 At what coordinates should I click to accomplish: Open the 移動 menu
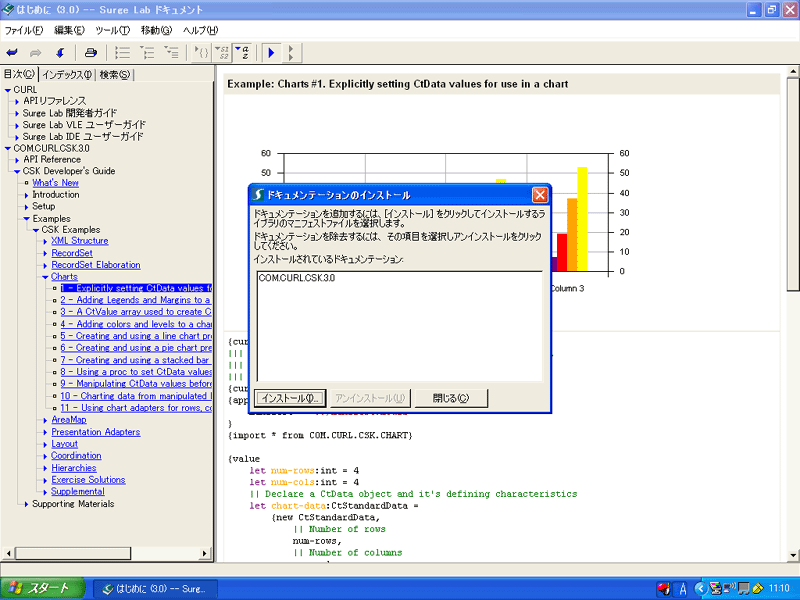pos(156,31)
